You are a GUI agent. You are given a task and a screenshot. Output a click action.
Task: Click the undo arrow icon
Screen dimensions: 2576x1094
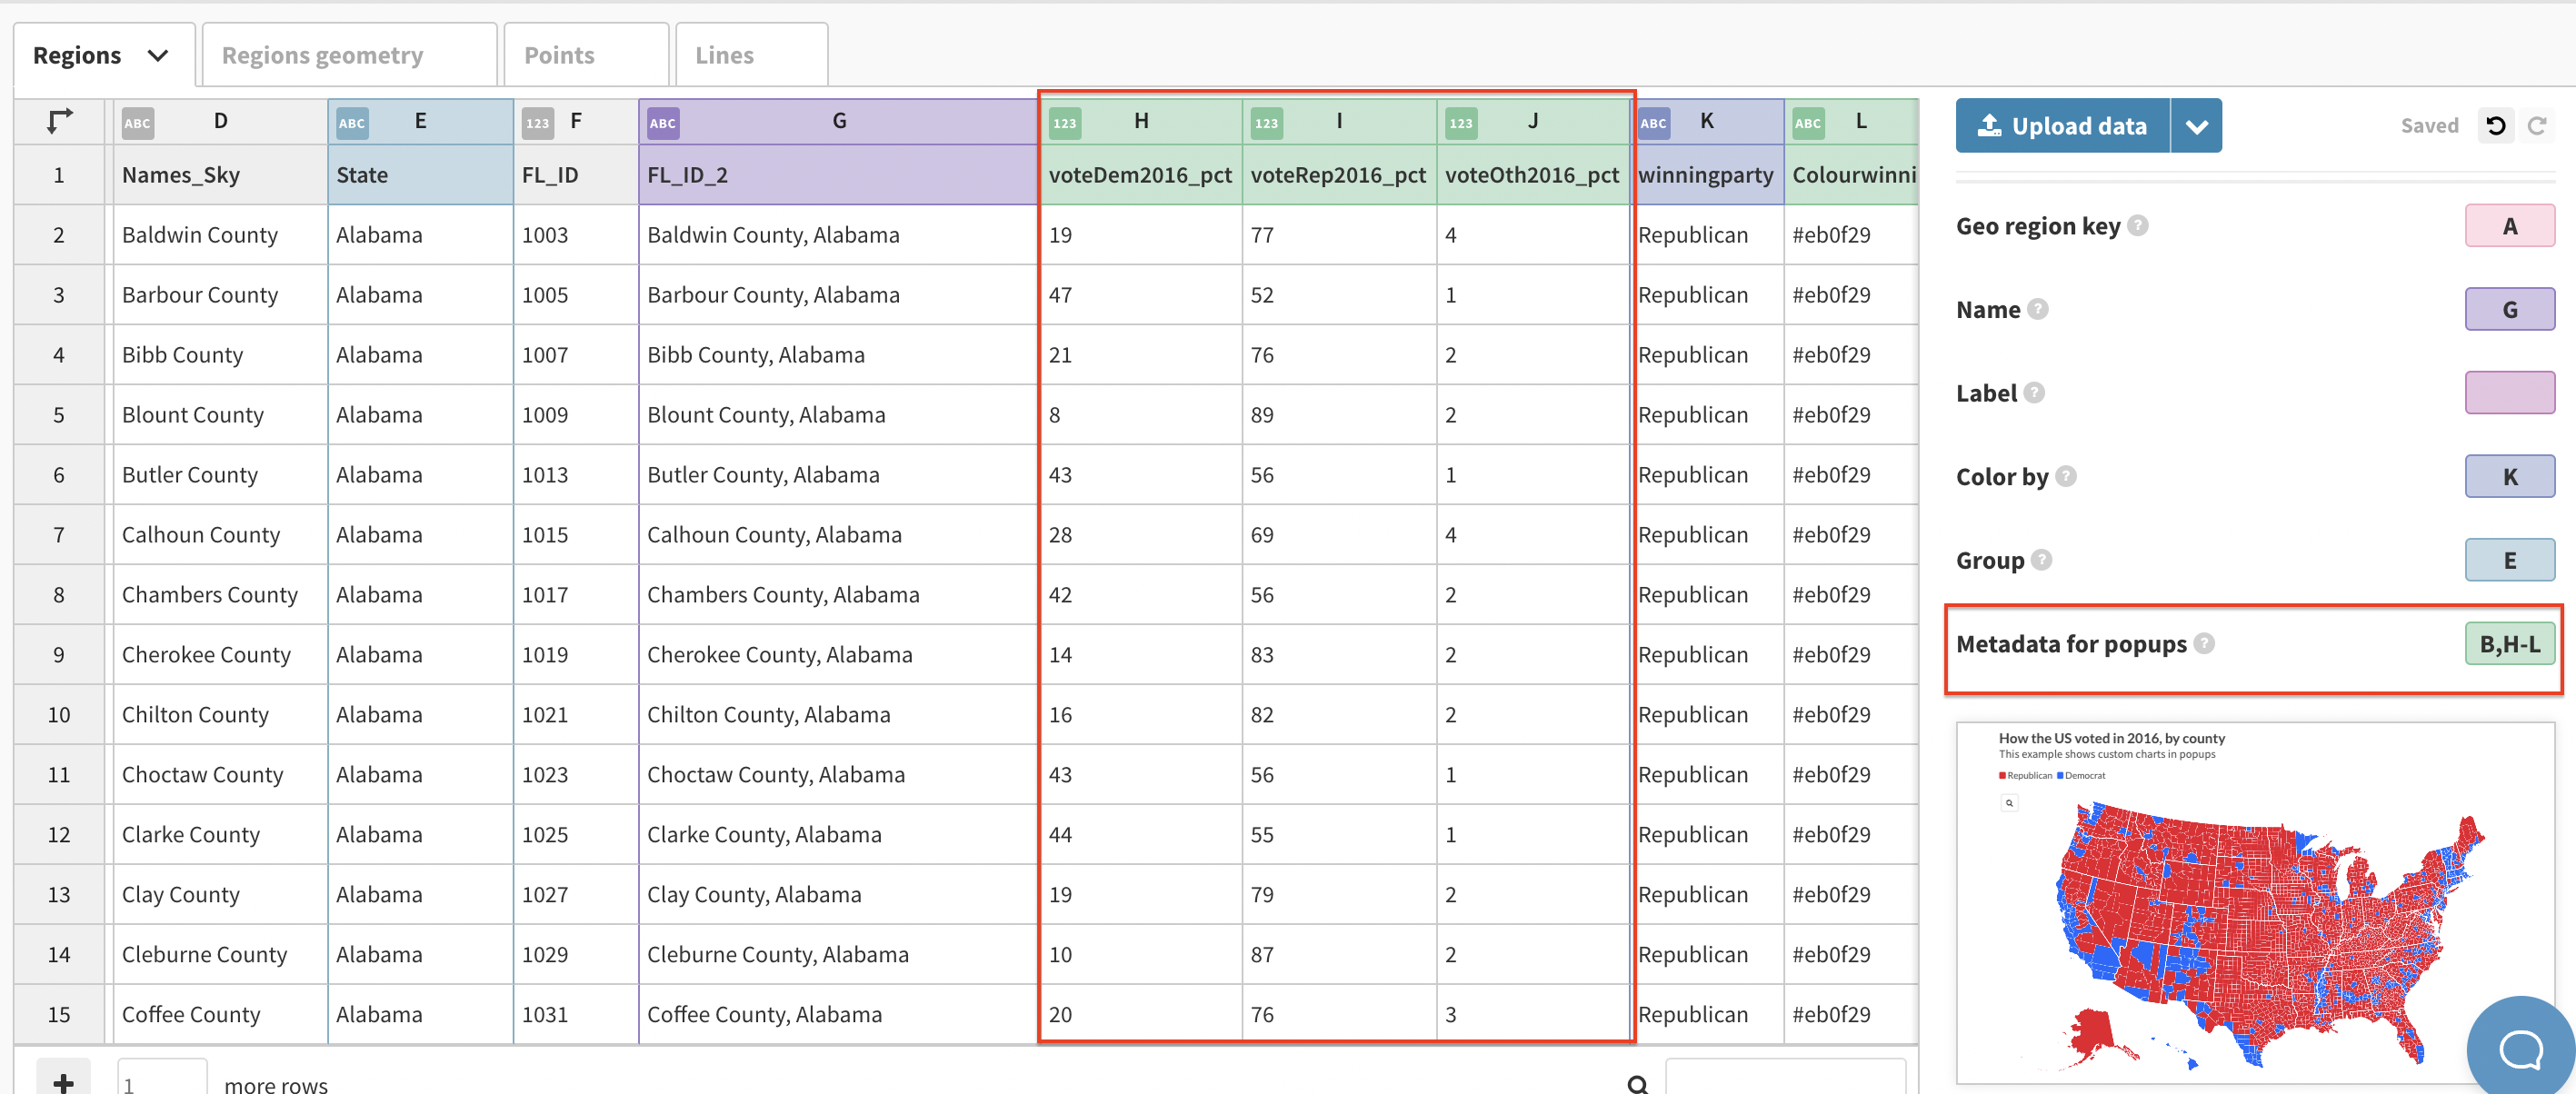[2496, 125]
